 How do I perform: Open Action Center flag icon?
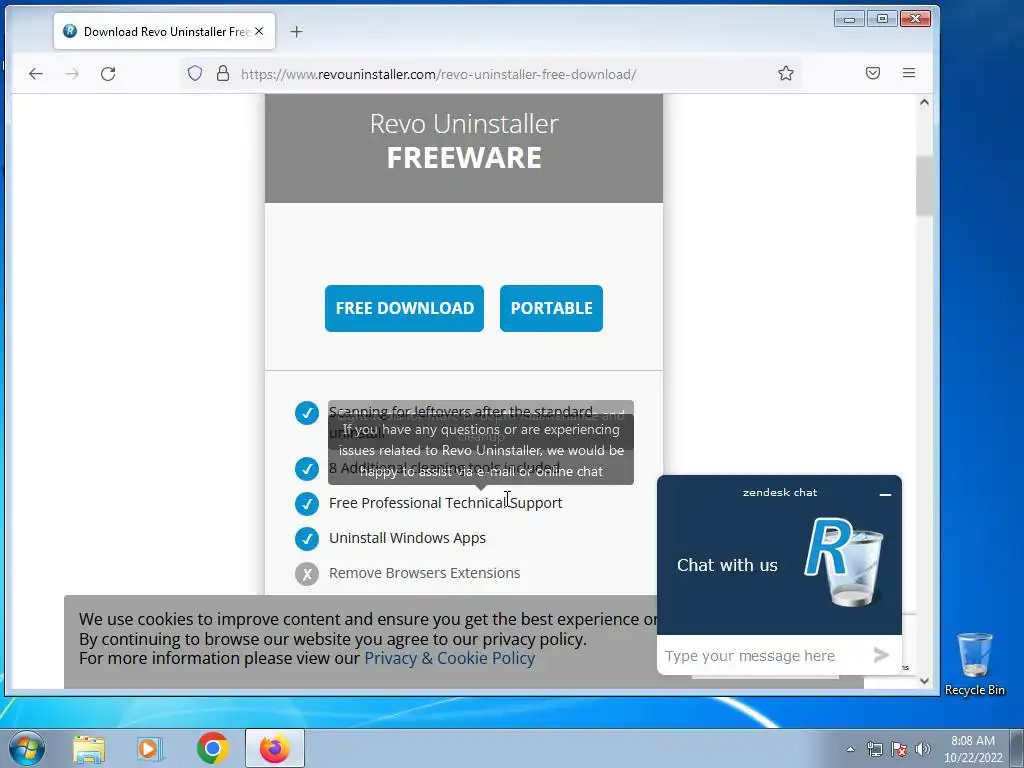tap(899, 749)
